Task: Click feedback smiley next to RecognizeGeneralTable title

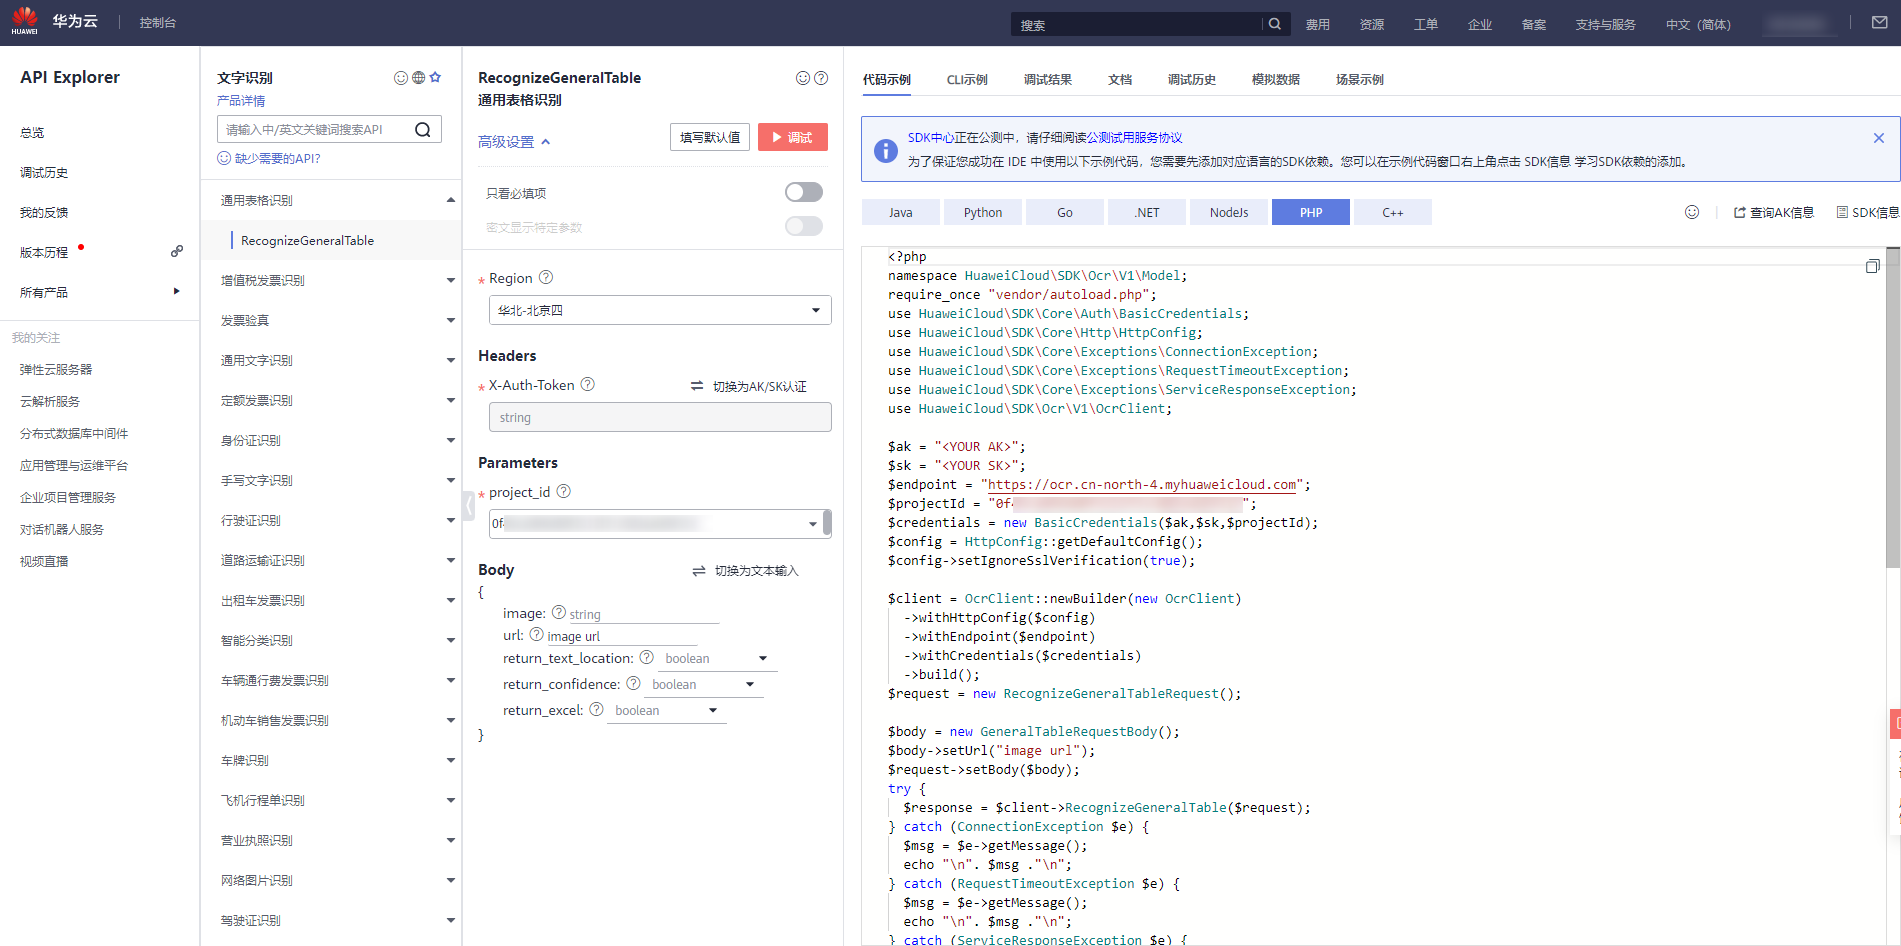Action: [x=803, y=77]
